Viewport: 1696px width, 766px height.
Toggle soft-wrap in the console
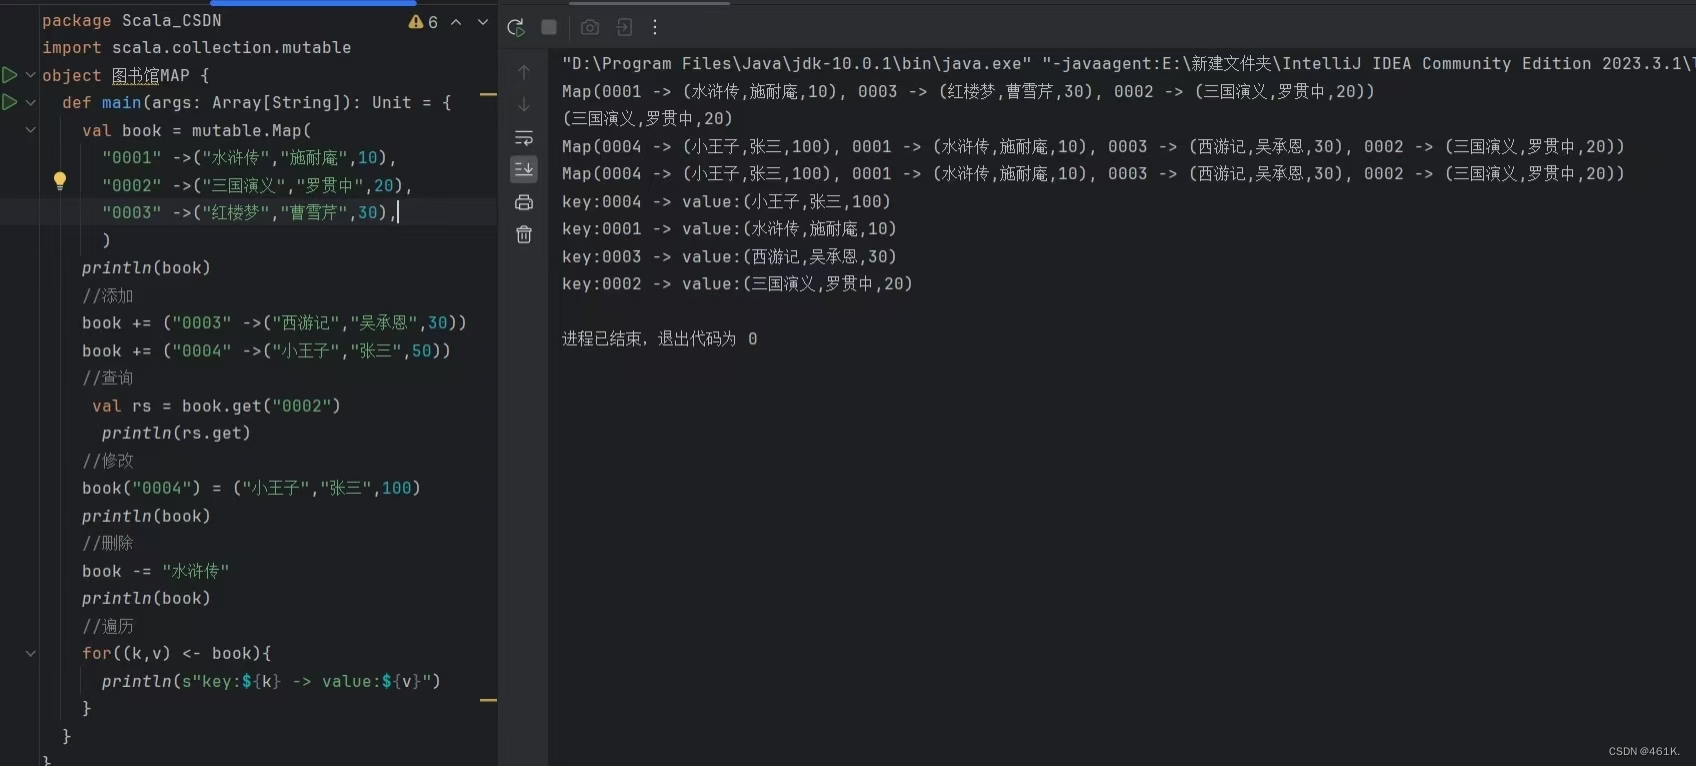coord(524,137)
